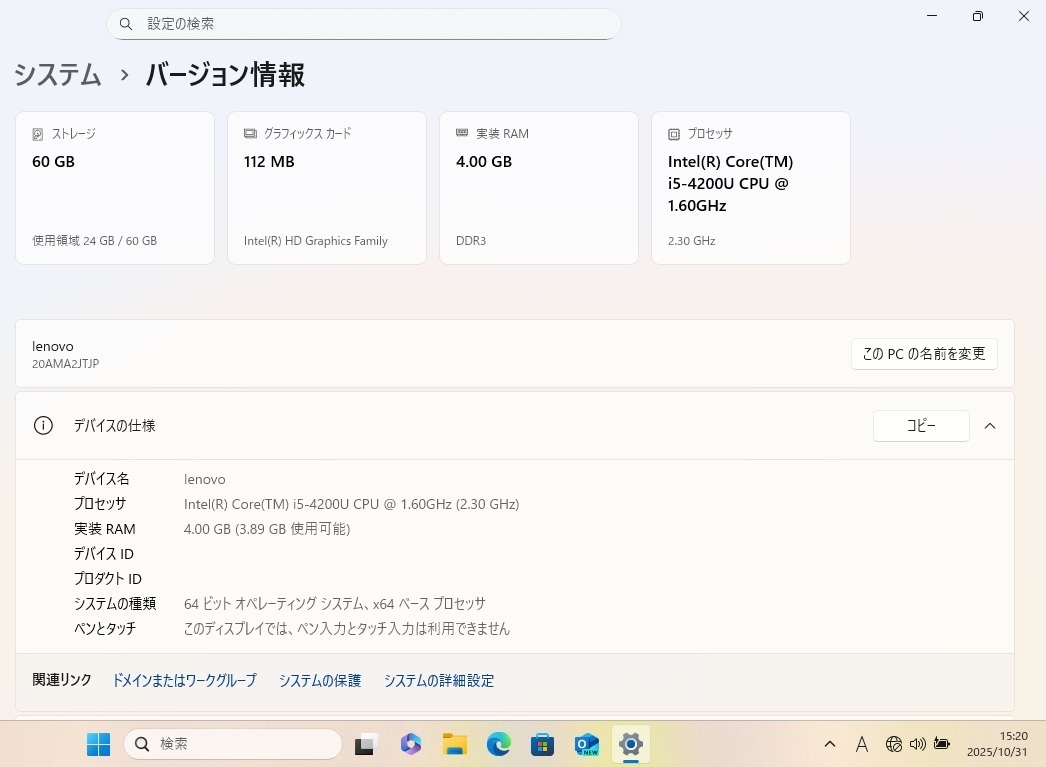Viewport: 1046px width, 767px height.
Task: Open ドメインまたはワークグループ link
Action: click(184, 681)
